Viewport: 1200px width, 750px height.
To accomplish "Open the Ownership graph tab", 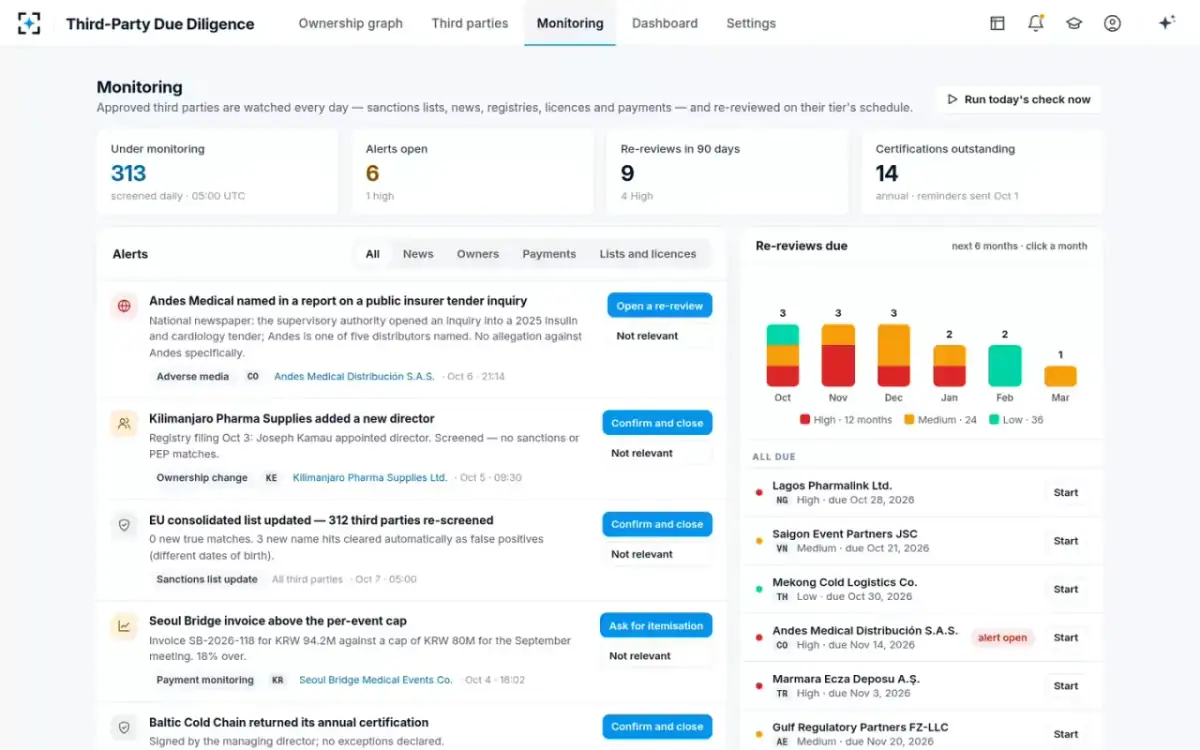I will [x=350, y=23].
